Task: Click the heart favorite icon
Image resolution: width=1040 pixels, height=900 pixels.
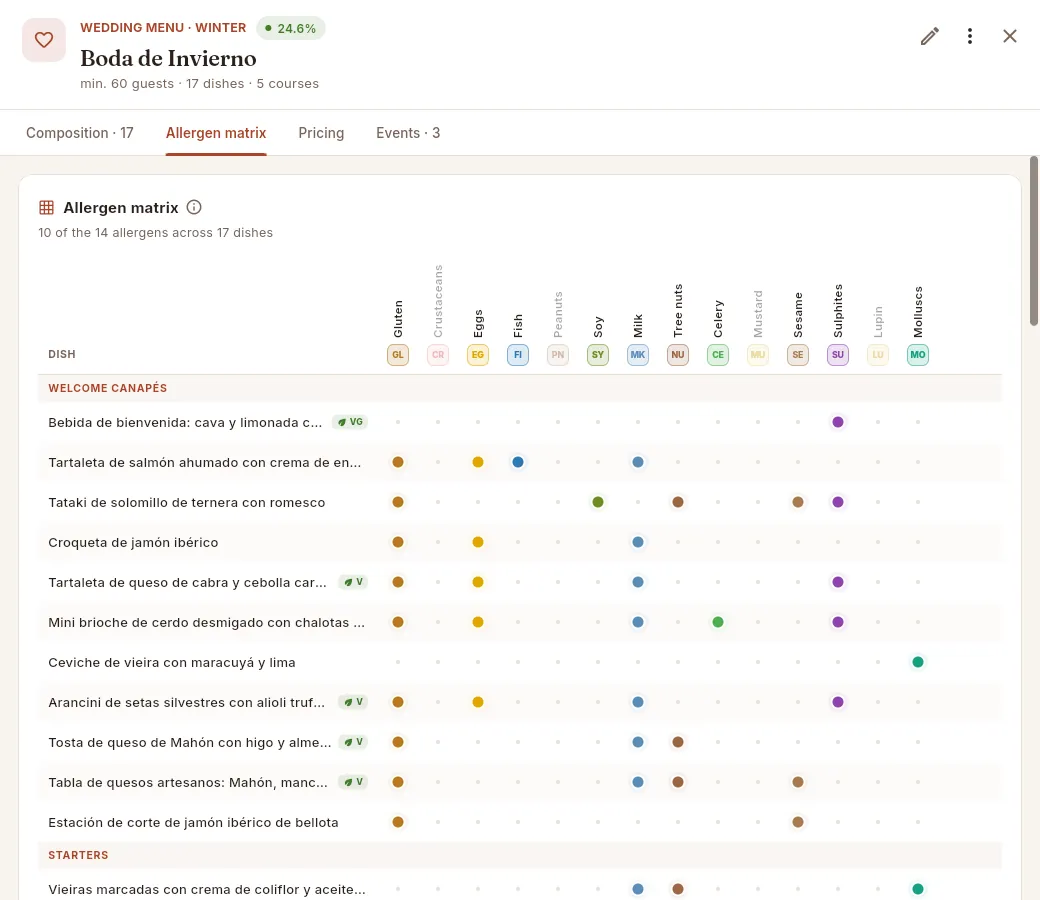Action: pos(44,40)
